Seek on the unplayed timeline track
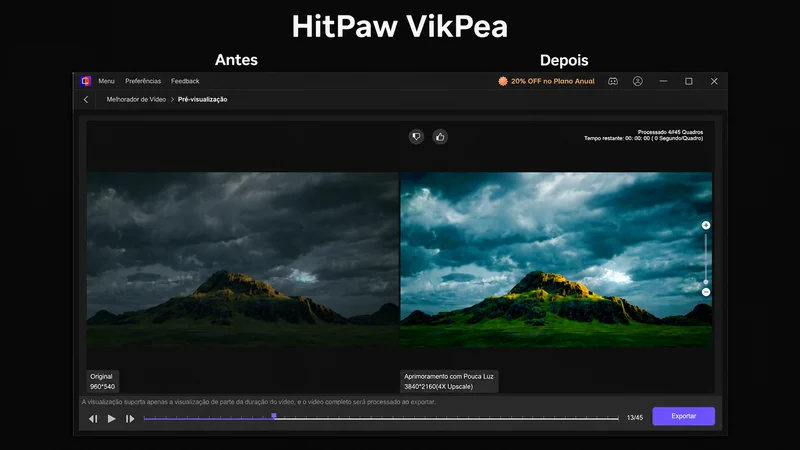The height and width of the screenshot is (450, 800). (447, 418)
